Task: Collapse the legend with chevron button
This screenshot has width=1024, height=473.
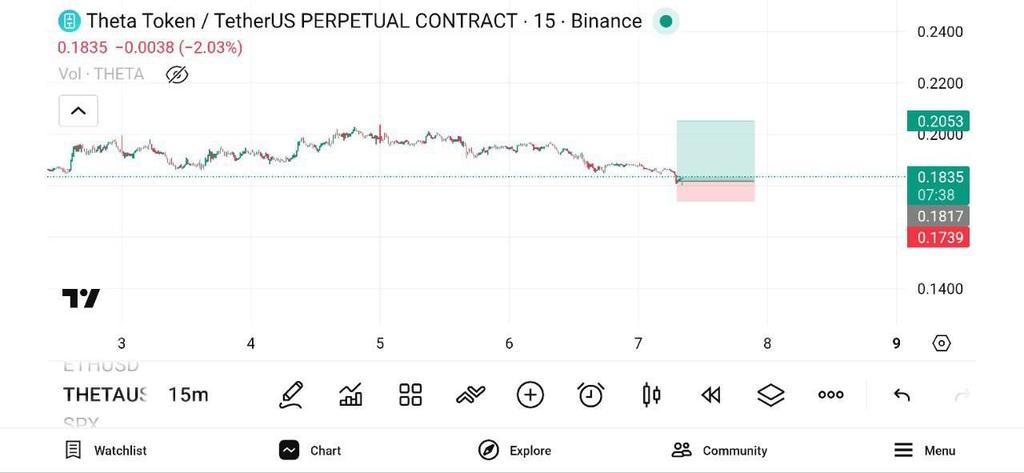Action: 78,111
